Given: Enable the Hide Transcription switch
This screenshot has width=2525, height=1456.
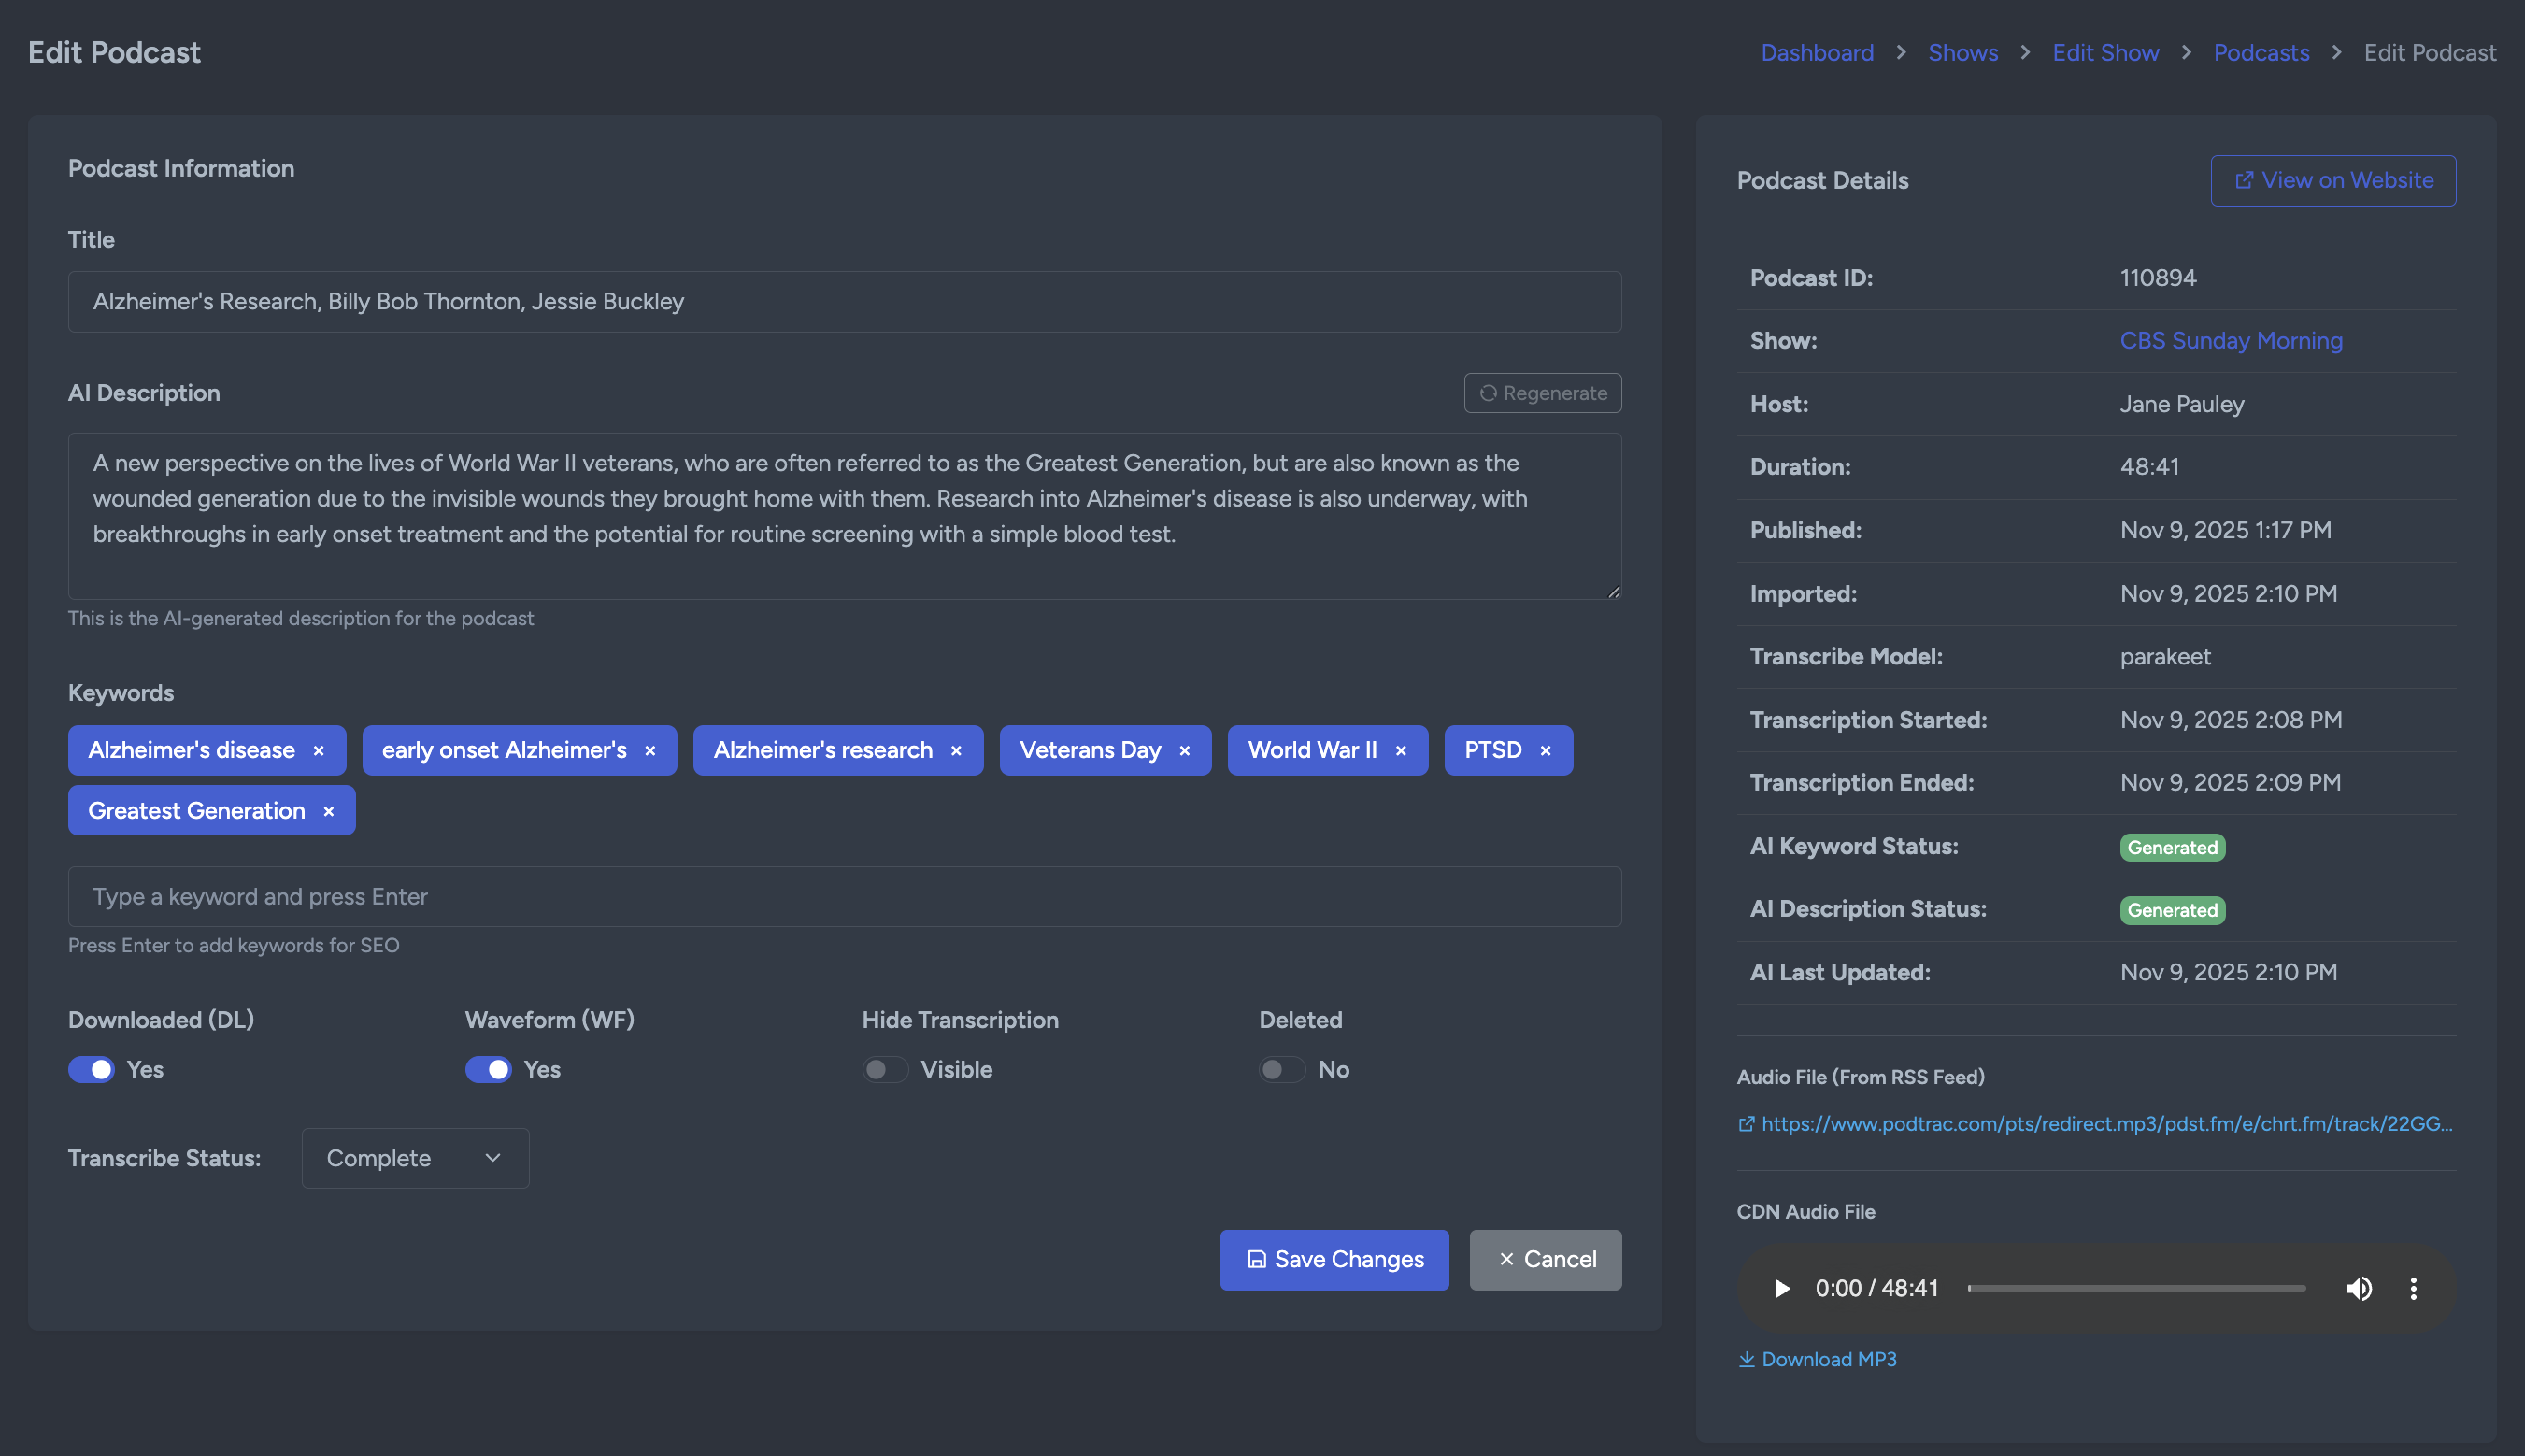Looking at the screenshot, I should [885, 1069].
